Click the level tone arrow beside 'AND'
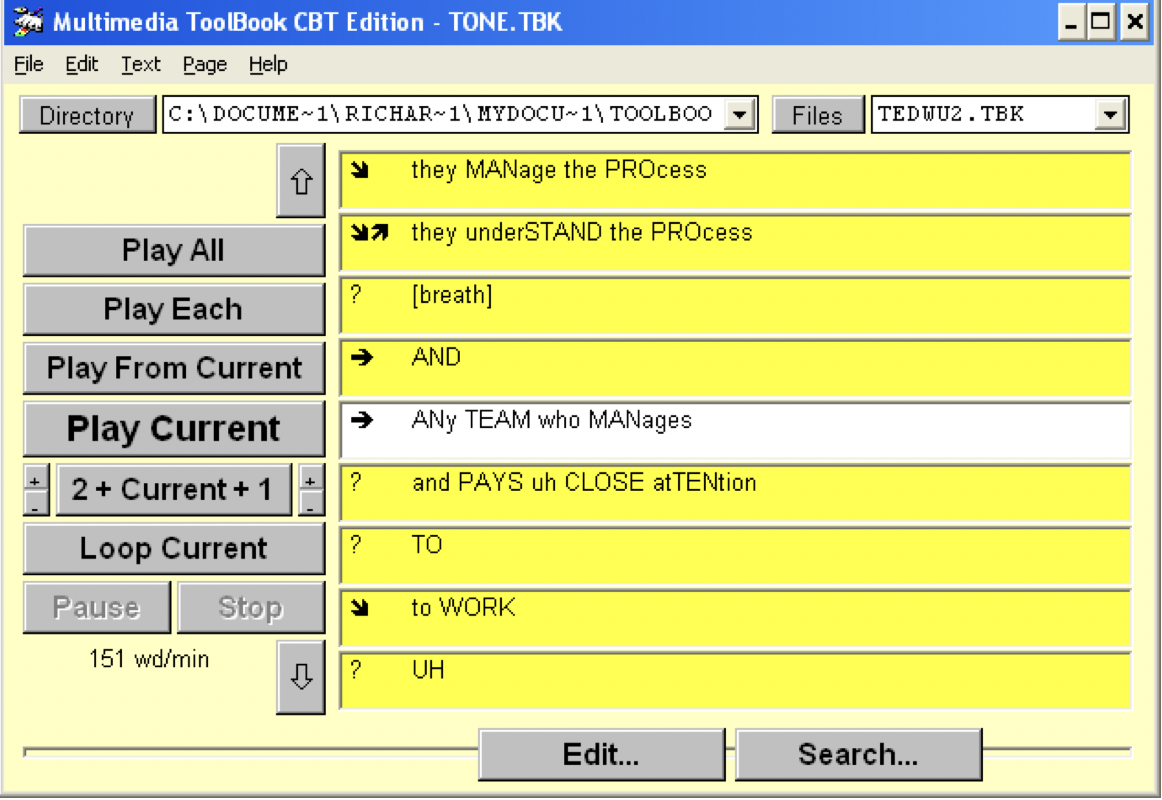The image size is (1162, 800). coord(362,358)
